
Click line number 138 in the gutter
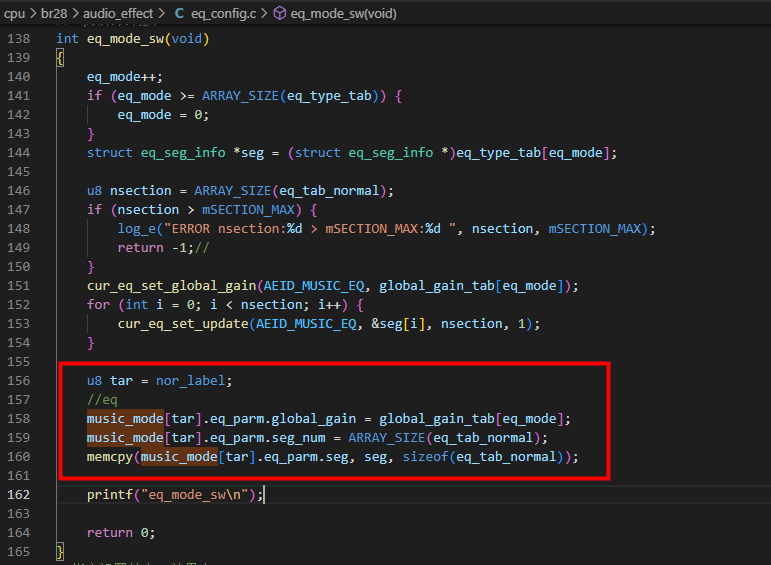coord(19,39)
